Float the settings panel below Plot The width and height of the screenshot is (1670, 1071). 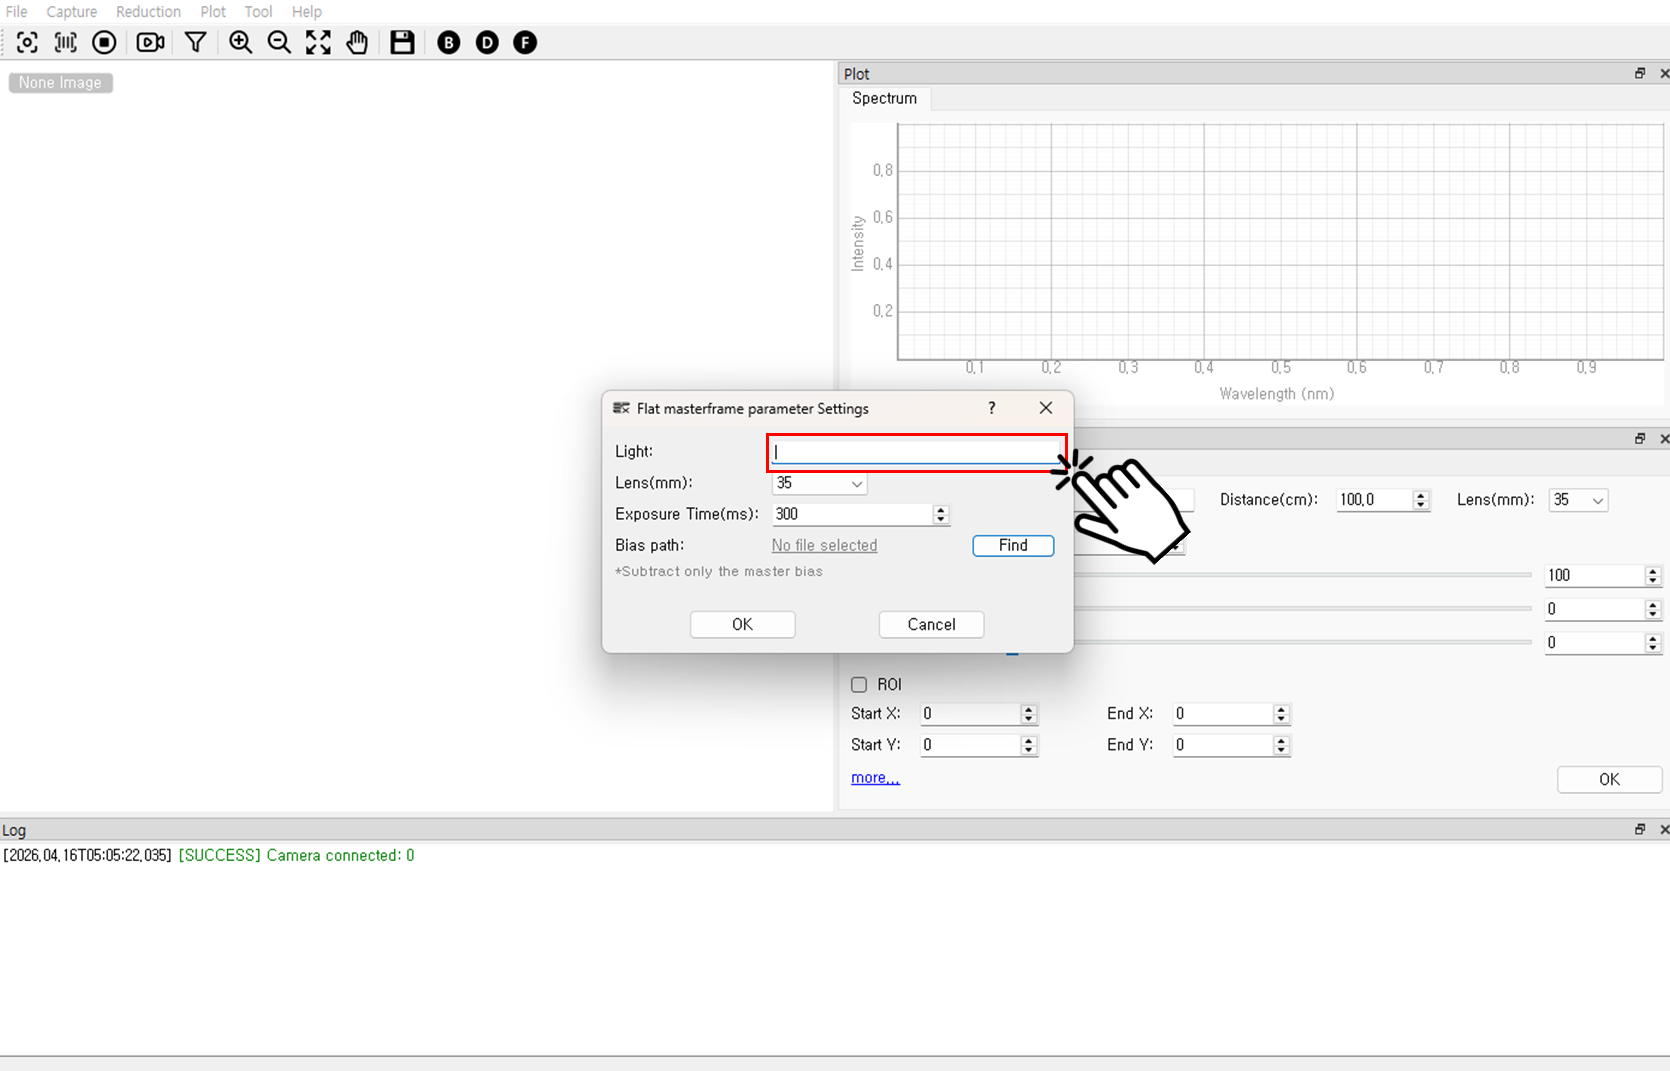1640,438
